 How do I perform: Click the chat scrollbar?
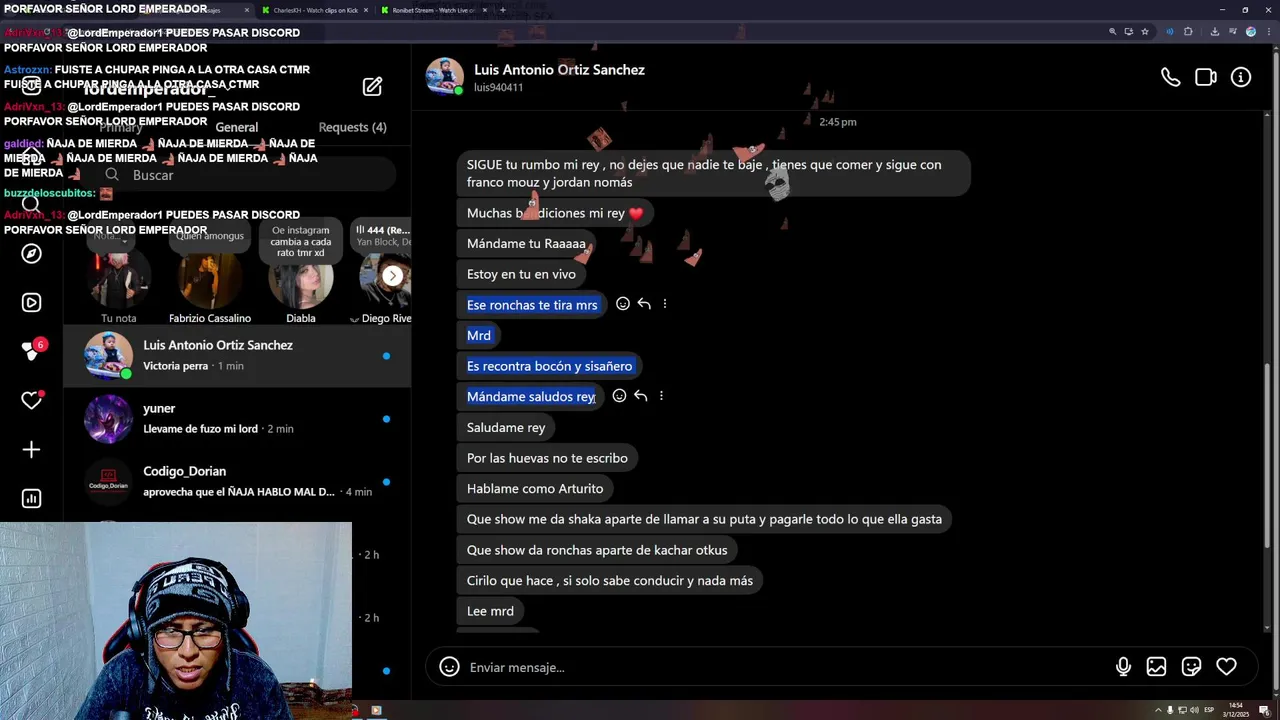(x=1268, y=455)
